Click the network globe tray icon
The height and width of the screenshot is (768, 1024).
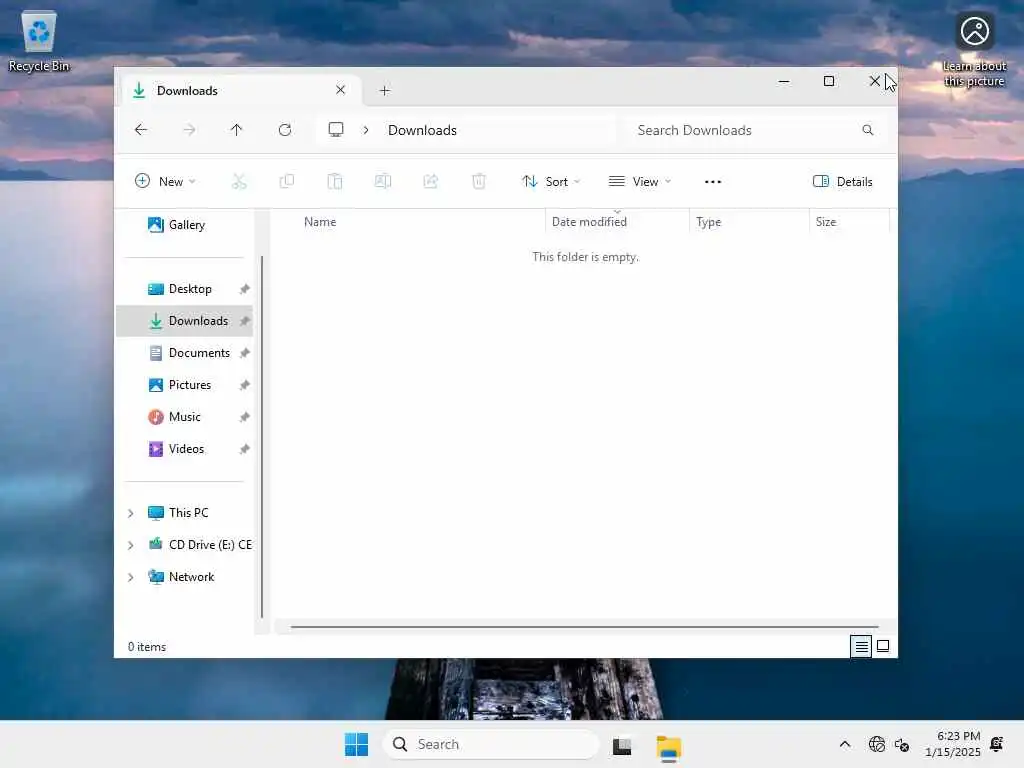click(876, 744)
